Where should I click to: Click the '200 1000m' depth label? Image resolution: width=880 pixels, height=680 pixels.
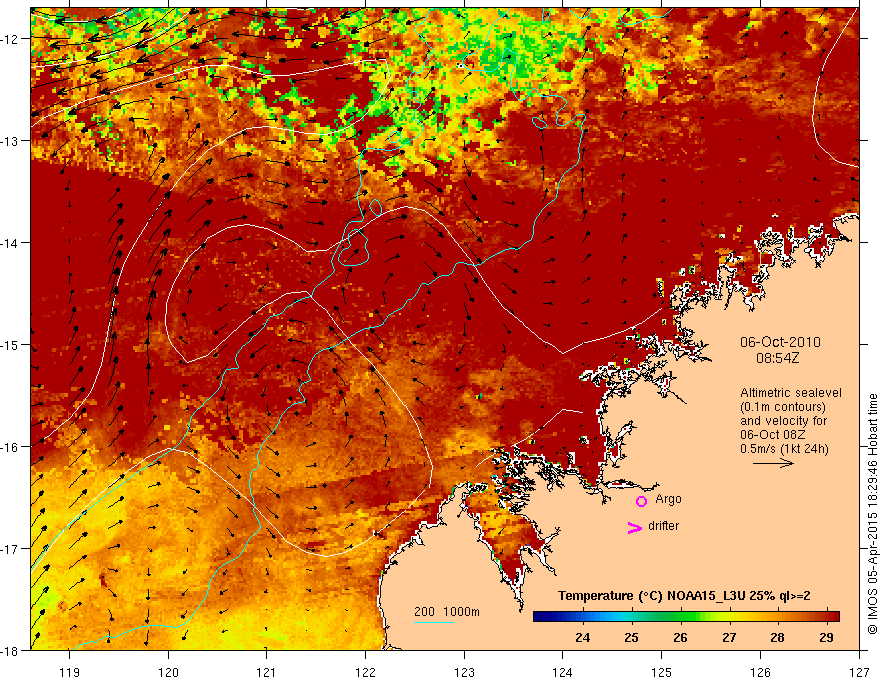click(x=447, y=612)
